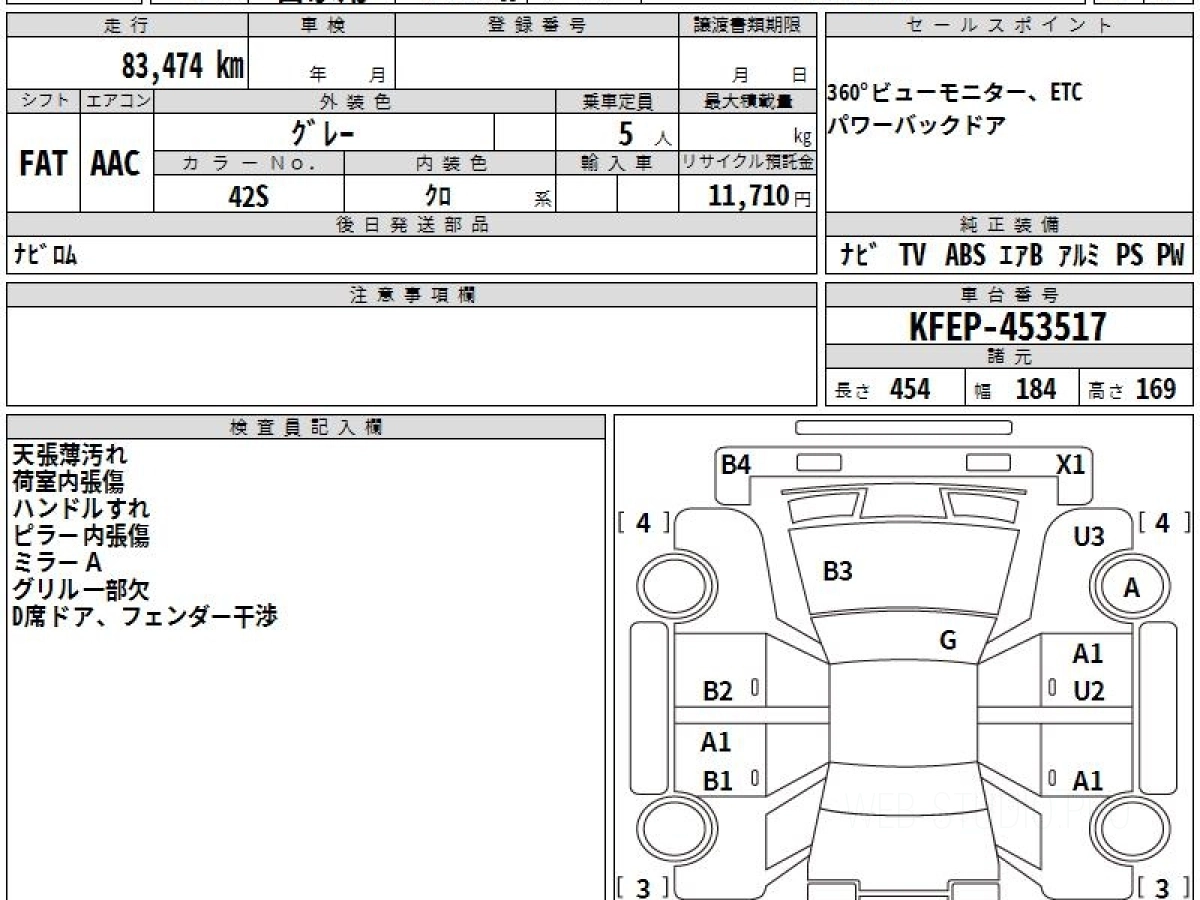Select the グリル一部欠 inspector note
1200x900 pixels.
(81, 590)
